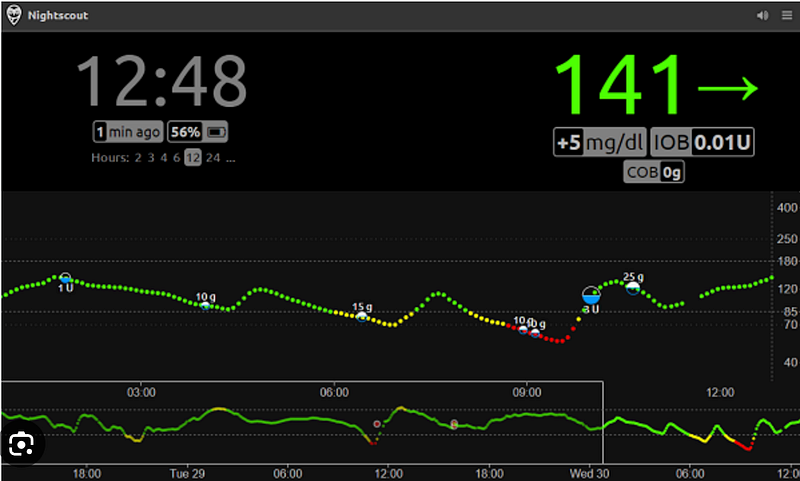Open the hamburger settings menu

coord(787,15)
